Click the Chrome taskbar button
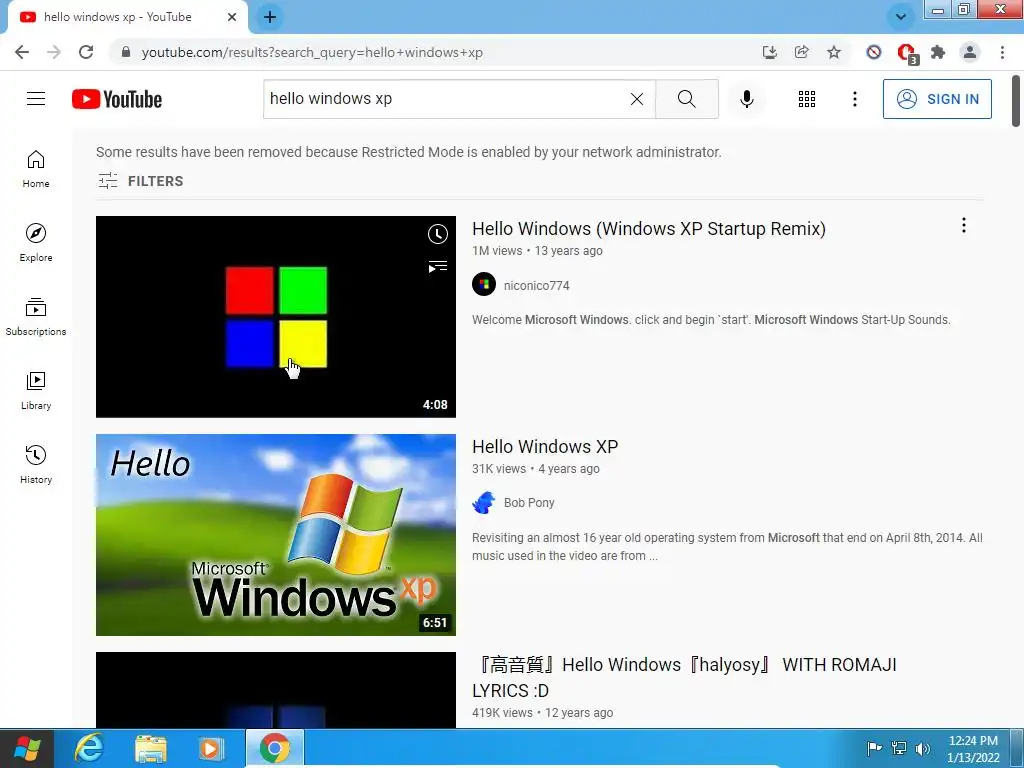The height and width of the screenshot is (768, 1024). 275,748
